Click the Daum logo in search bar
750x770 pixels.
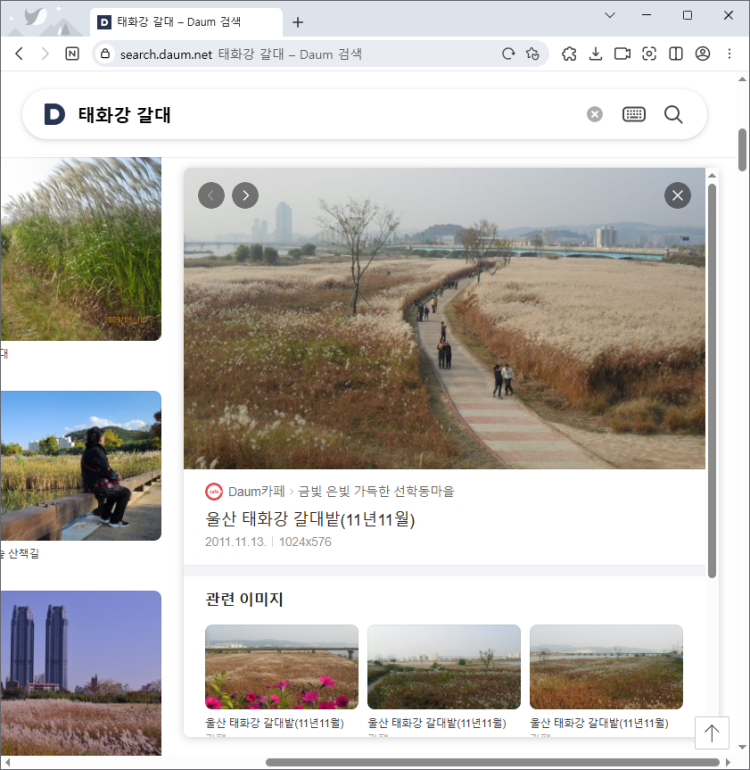(54, 115)
